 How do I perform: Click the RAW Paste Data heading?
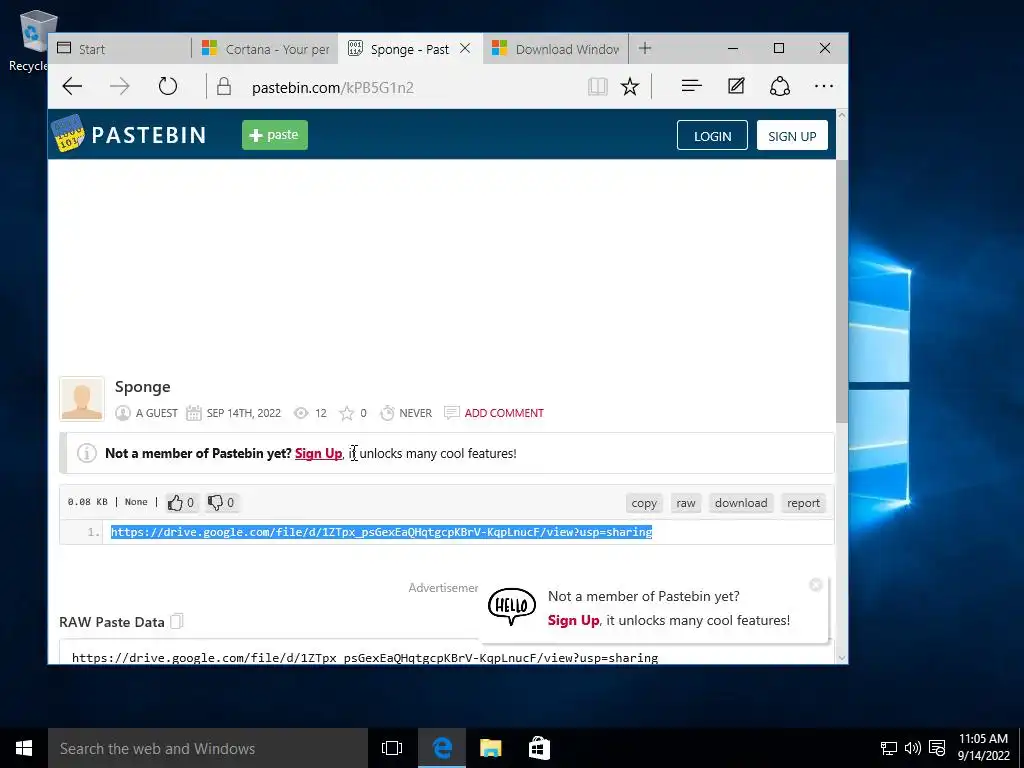point(112,622)
